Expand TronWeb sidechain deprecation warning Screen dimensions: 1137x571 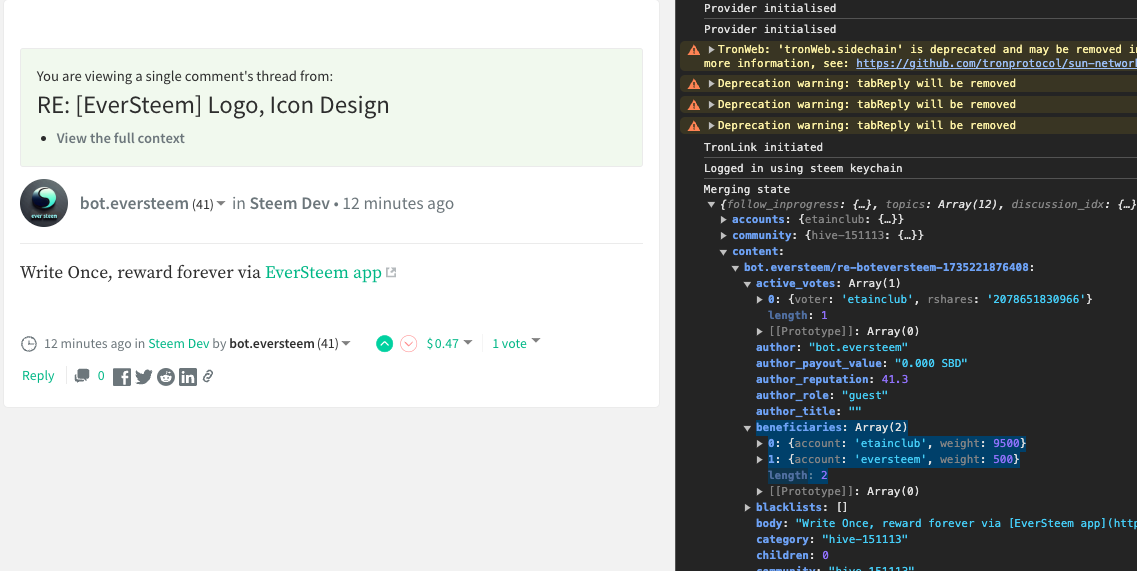coord(712,50)
